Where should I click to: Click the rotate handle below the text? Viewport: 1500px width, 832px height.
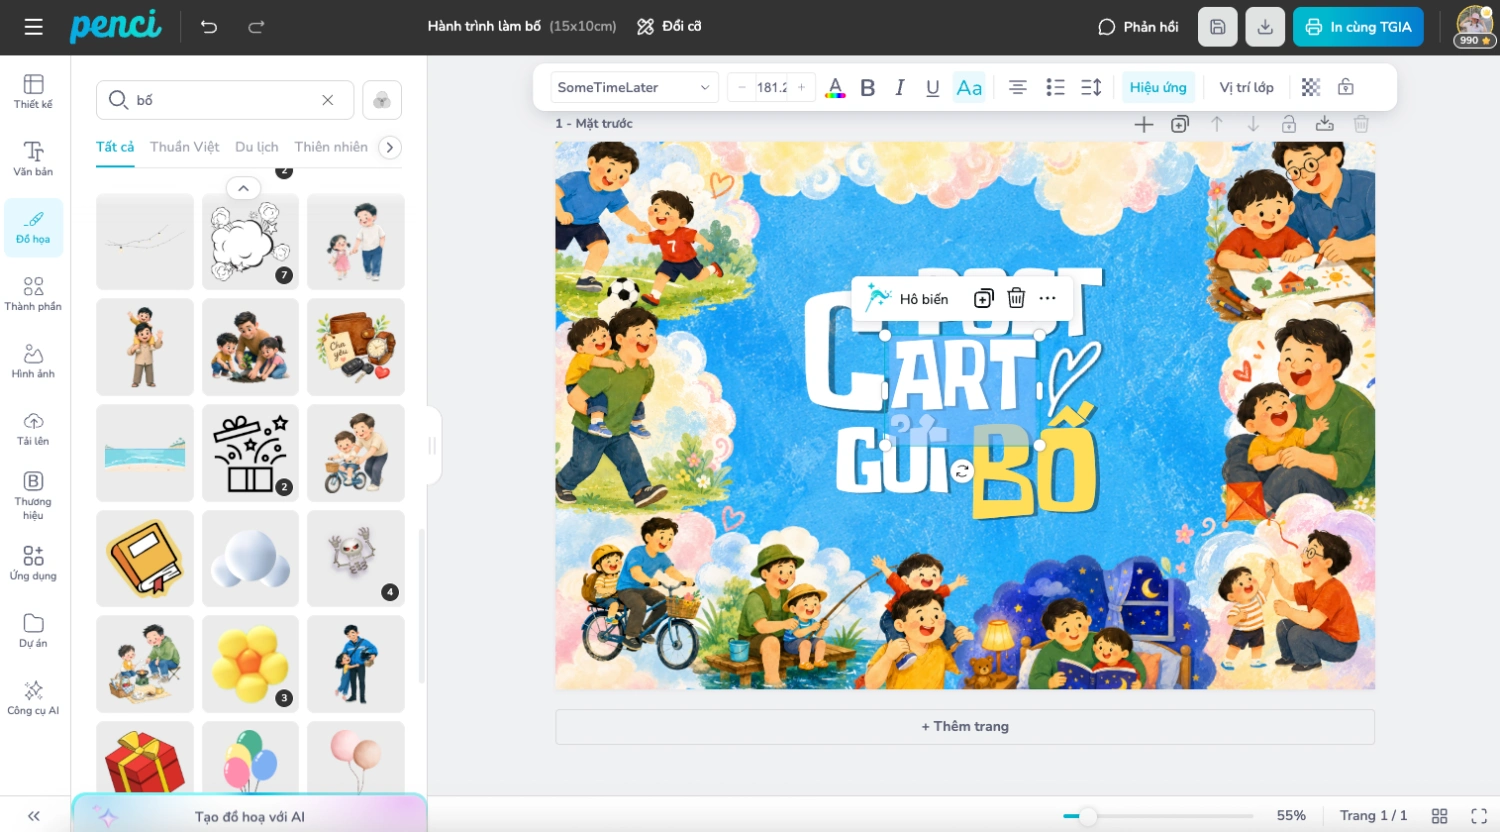click(962, 471)
